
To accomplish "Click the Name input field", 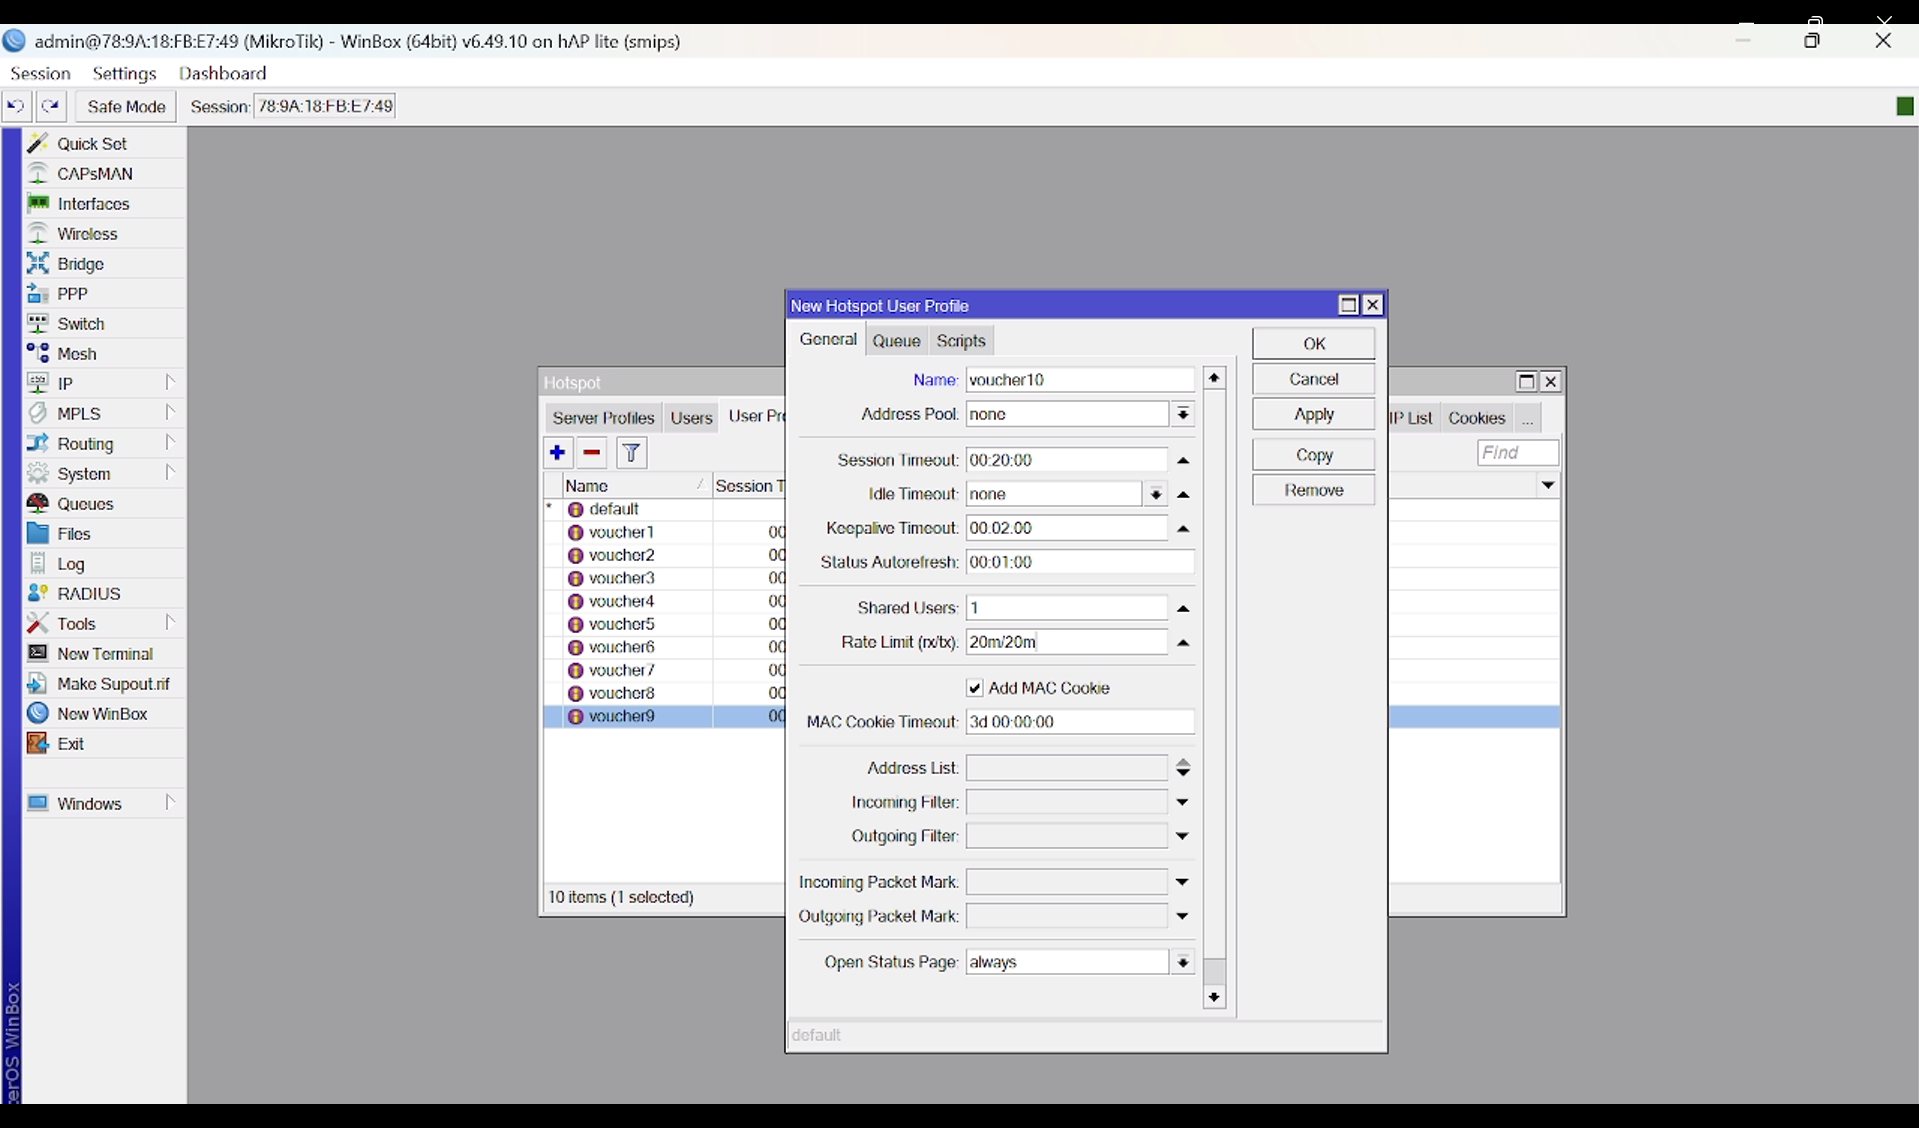I will [x=1080, y=380].
